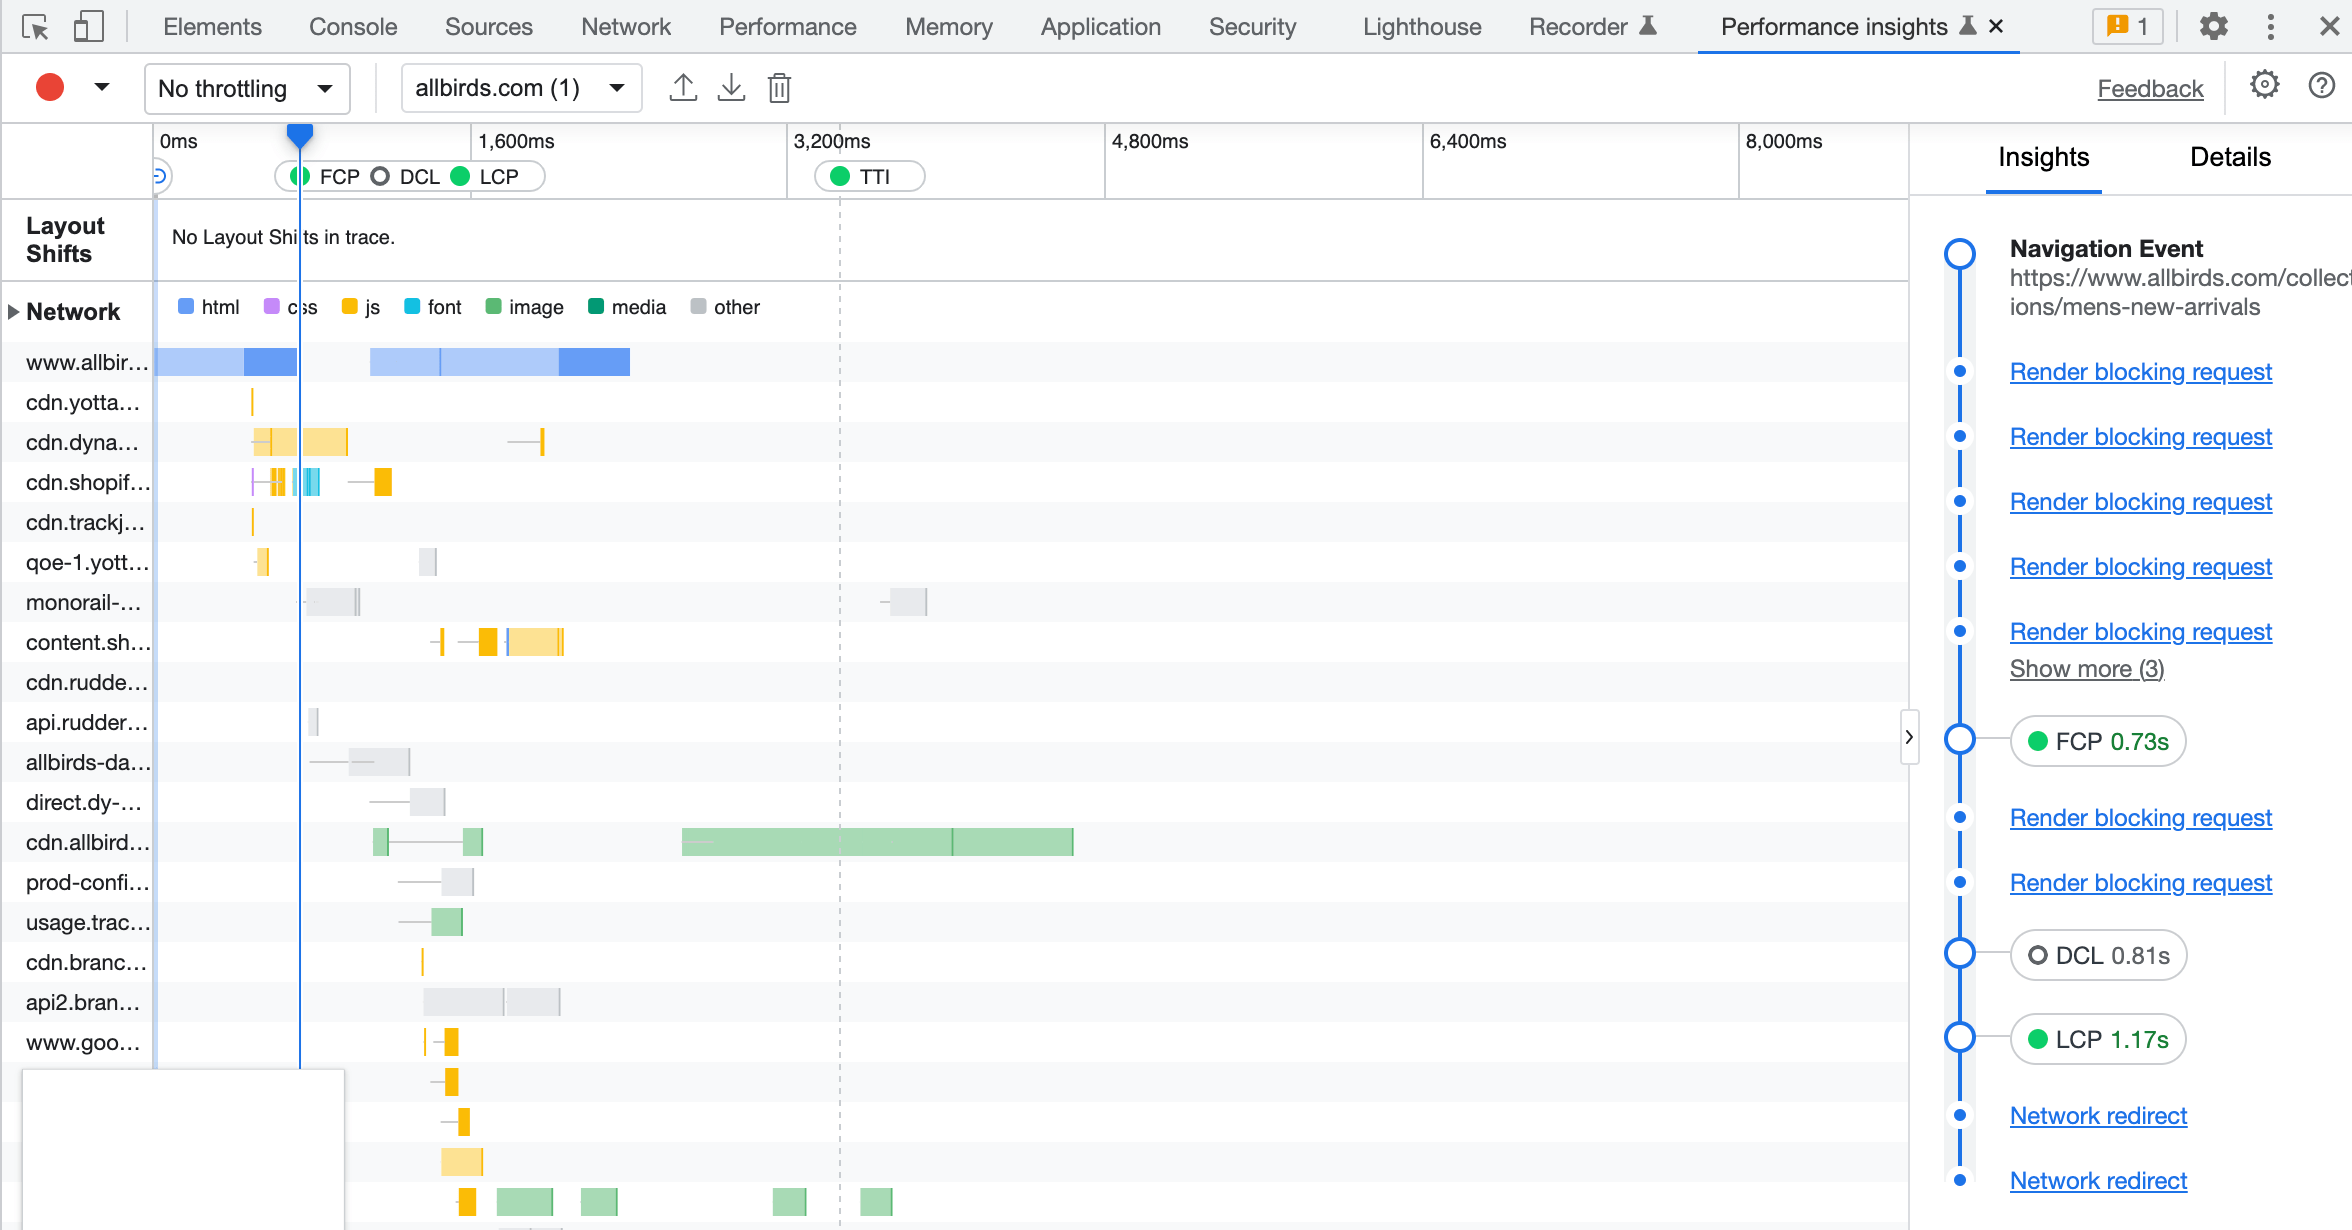Toggle the DCL checkbox in timeline header
Image resolution: width=2352 pixels, height=1230 pixels.
(378, 176)
